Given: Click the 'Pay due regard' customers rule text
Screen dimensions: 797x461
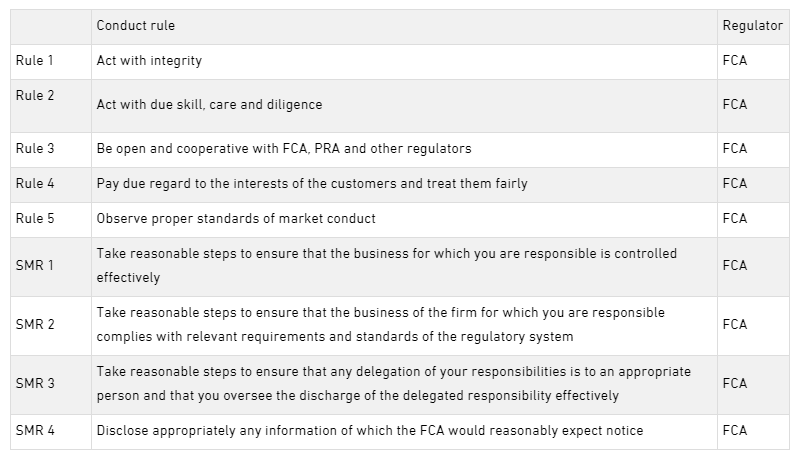Looking at the screenshot, I should [312, 184].
